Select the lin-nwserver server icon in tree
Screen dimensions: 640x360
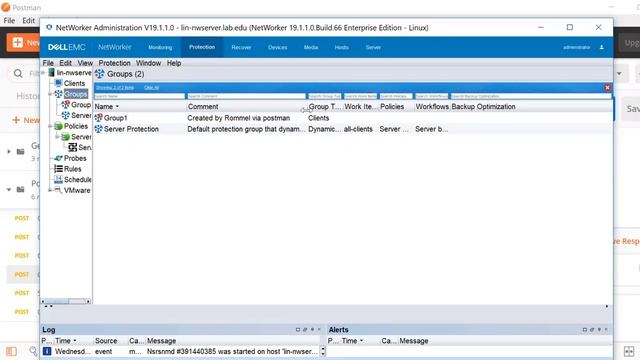pos(51,73)
